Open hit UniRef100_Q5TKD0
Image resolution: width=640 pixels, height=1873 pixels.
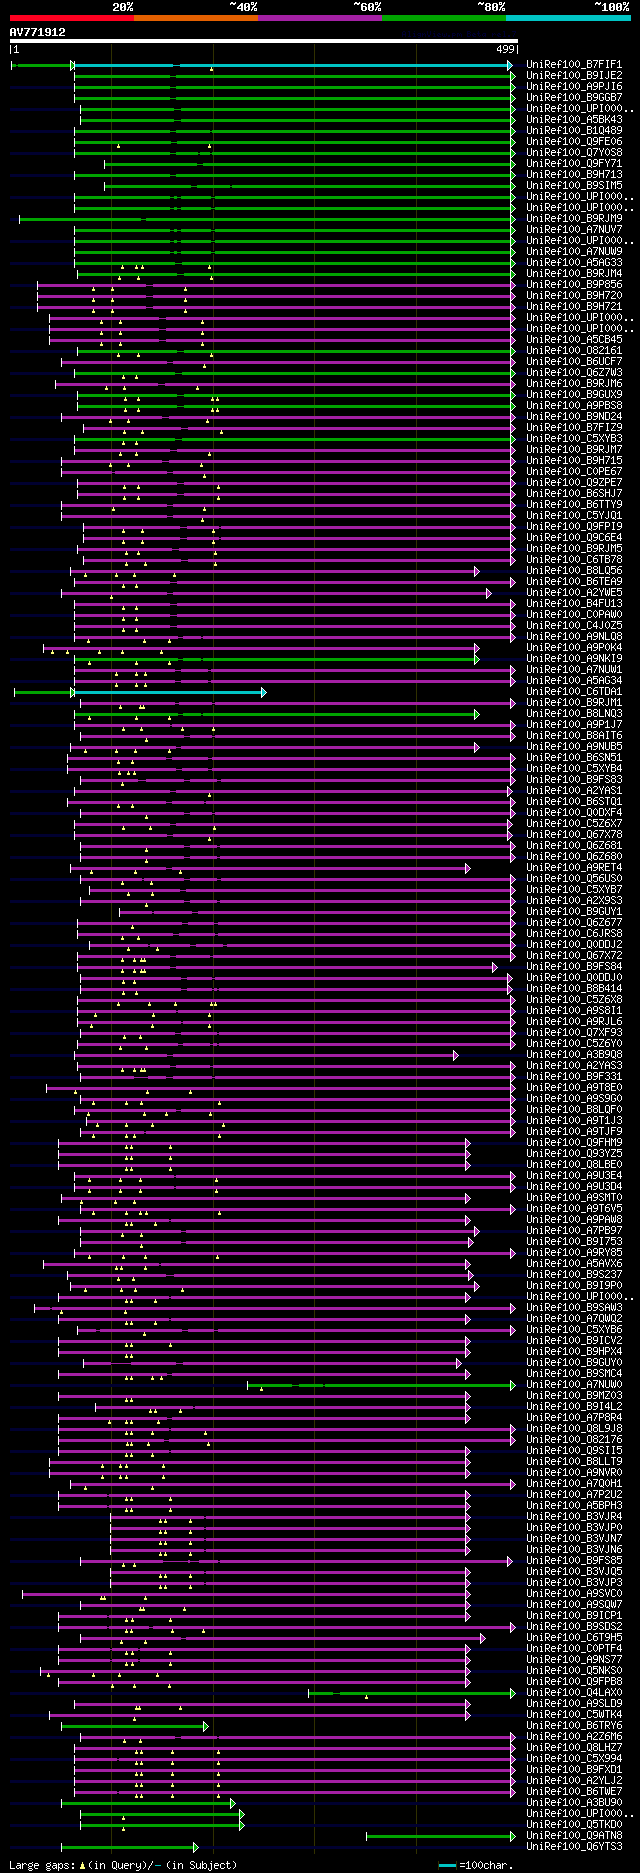(x=574, y=1825)
